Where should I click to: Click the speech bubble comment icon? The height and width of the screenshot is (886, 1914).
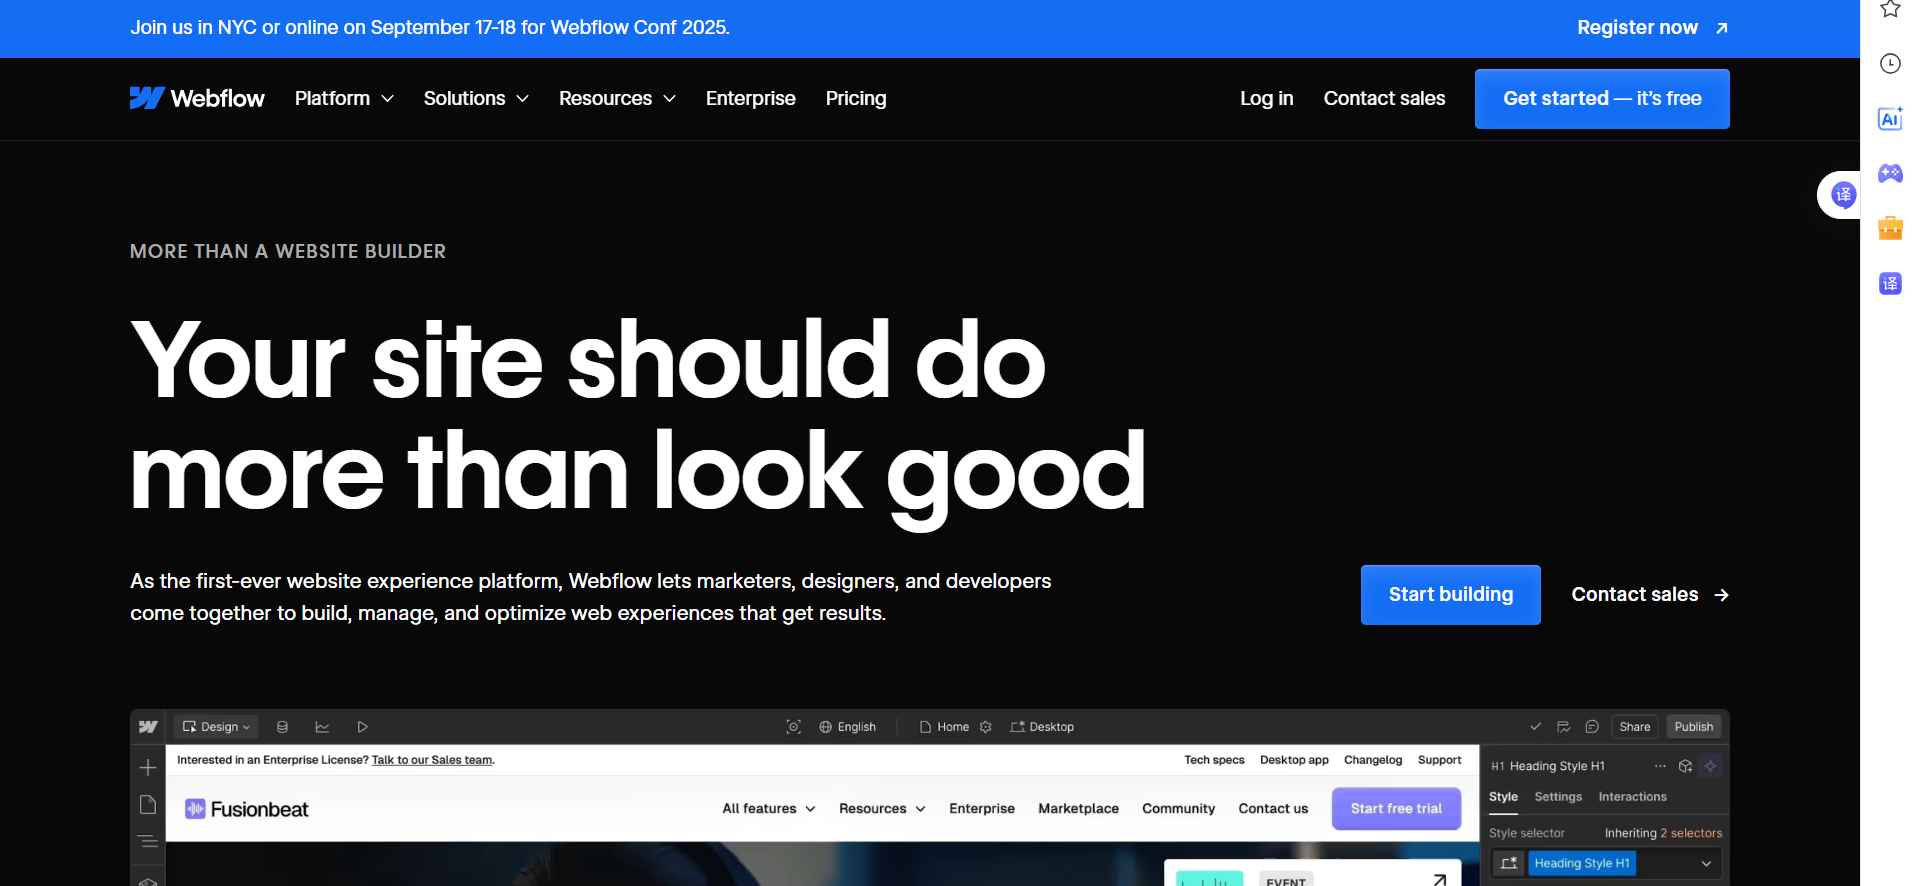1592,727
